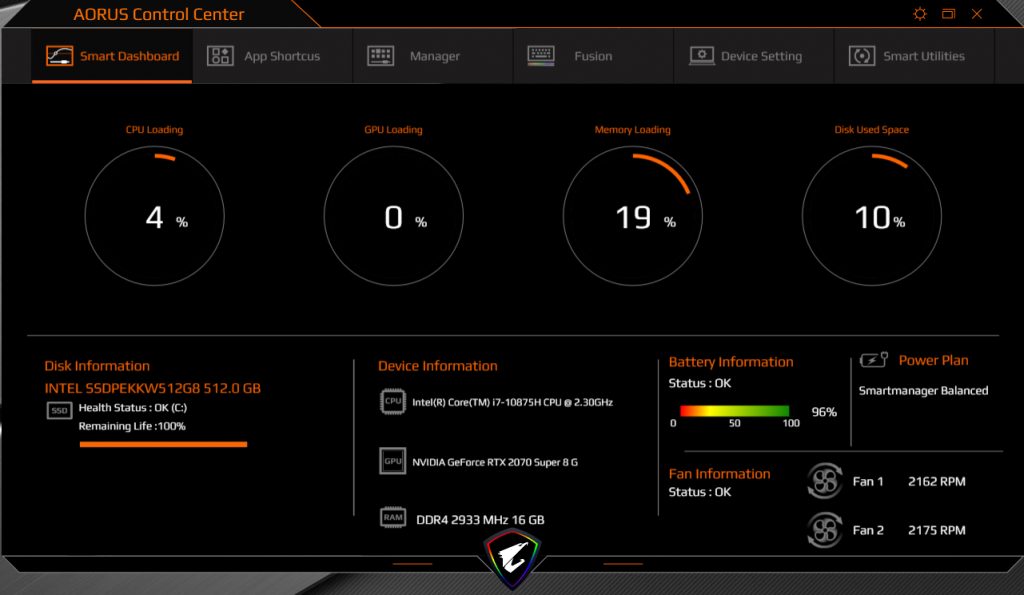Click the GPU Loading gauge
The width and height of the screenshot is (1024, 595).
click(394, 216)
